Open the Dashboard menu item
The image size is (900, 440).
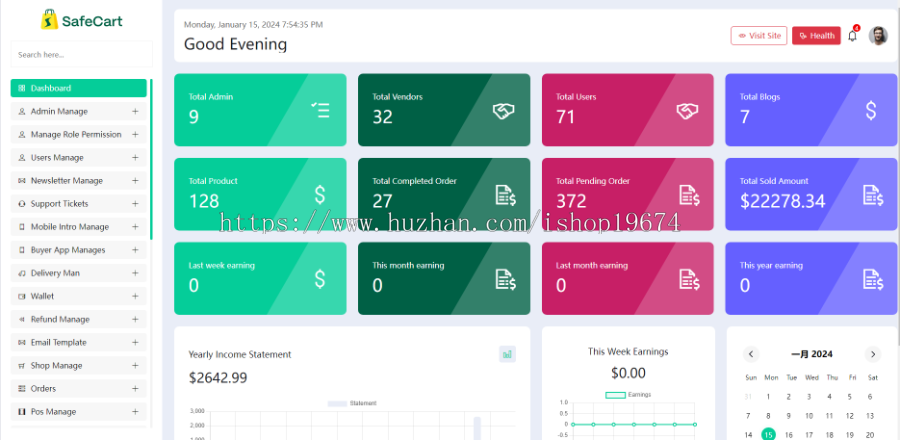(79, 88)
